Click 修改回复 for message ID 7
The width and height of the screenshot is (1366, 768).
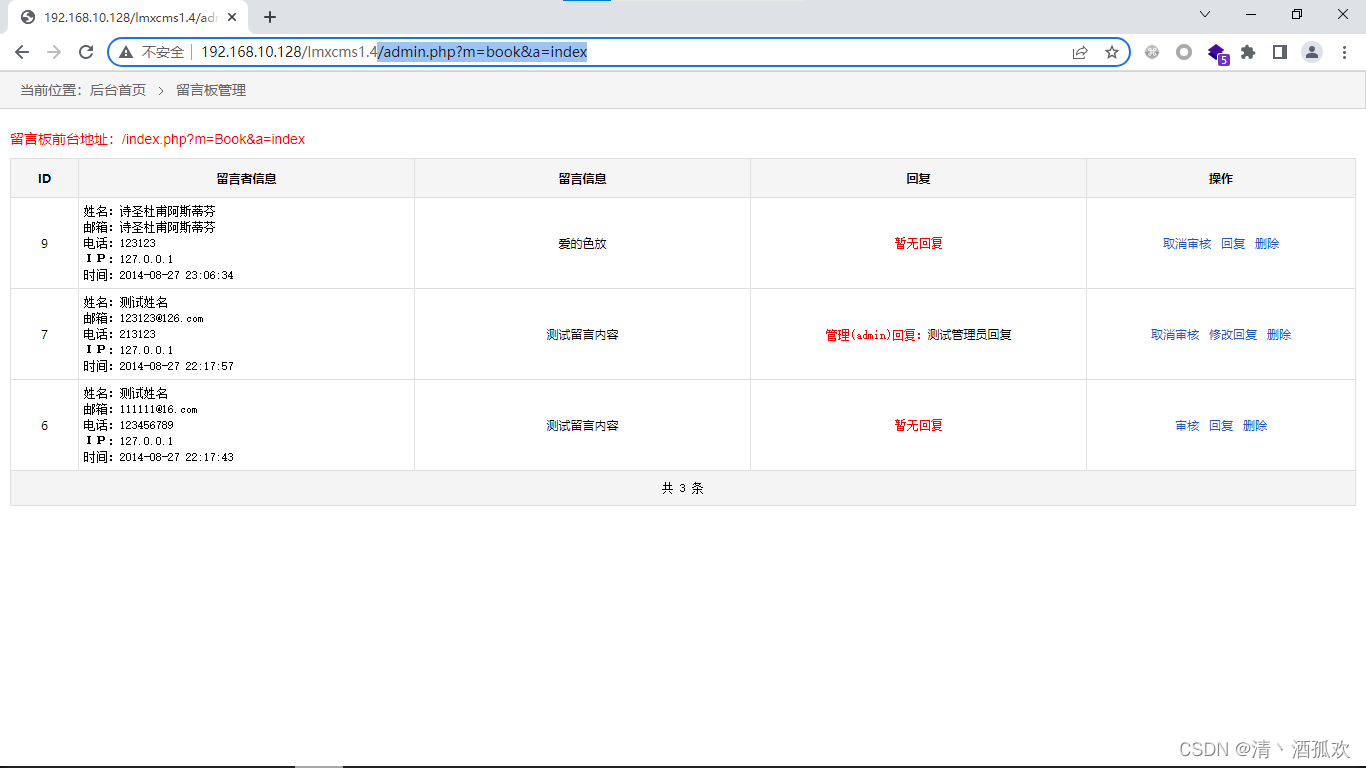[1232, 335]
